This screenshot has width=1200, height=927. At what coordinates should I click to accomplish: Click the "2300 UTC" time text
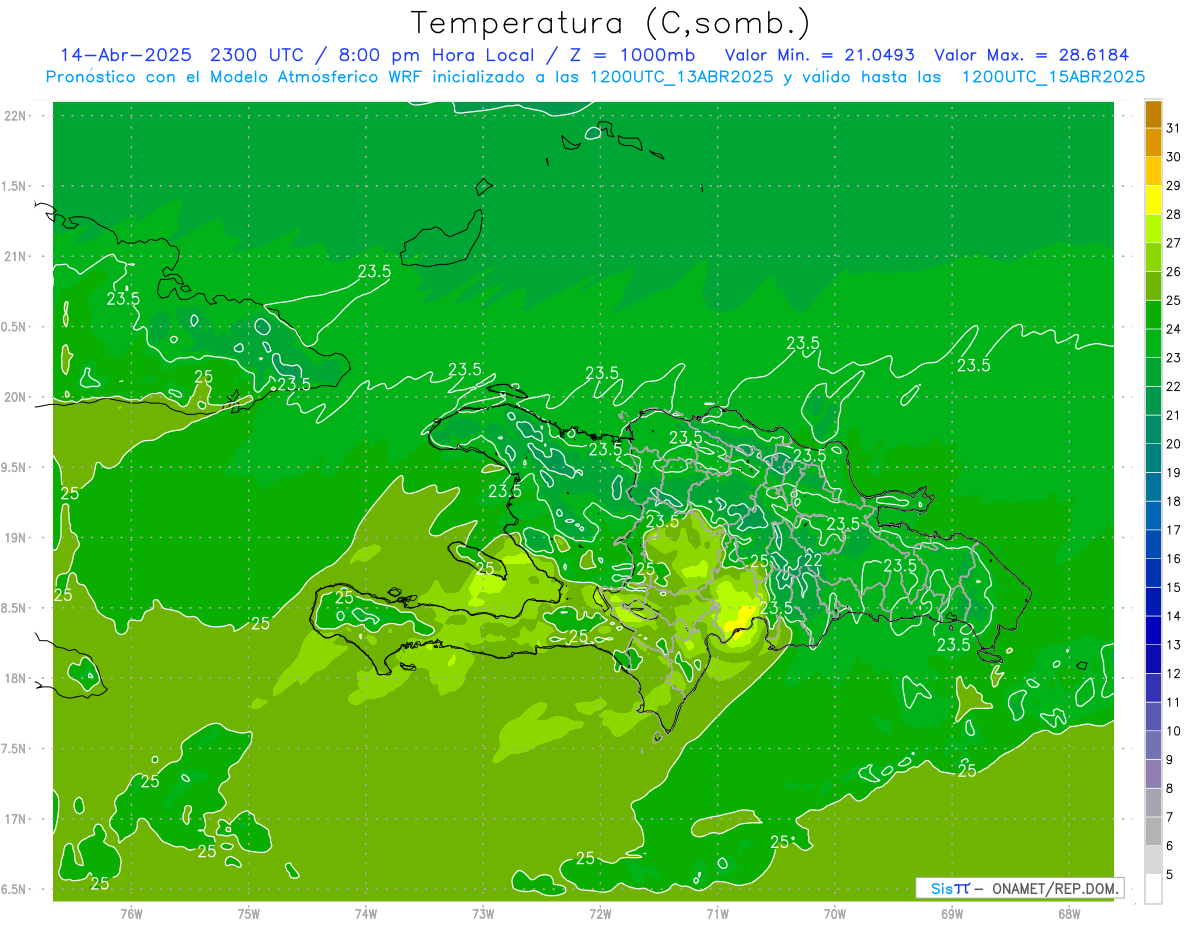[259, 55]
